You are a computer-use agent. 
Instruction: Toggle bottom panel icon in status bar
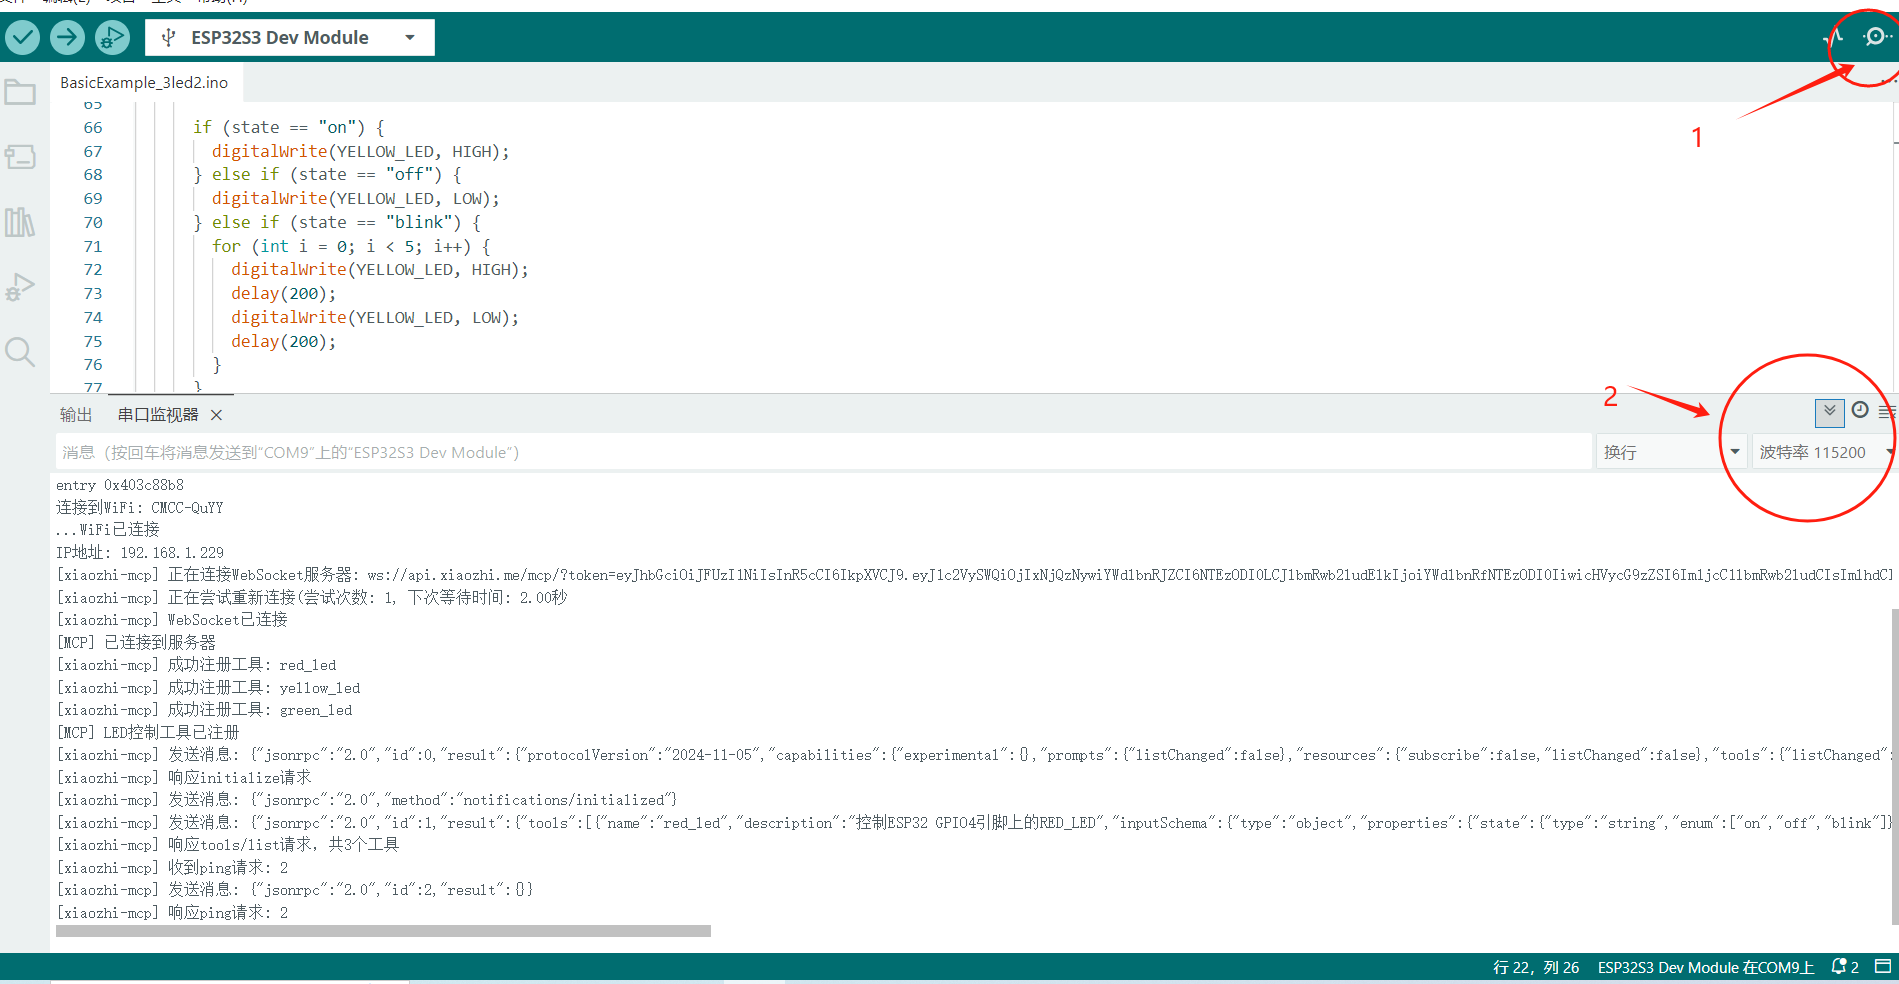[x=1882, y=966]
